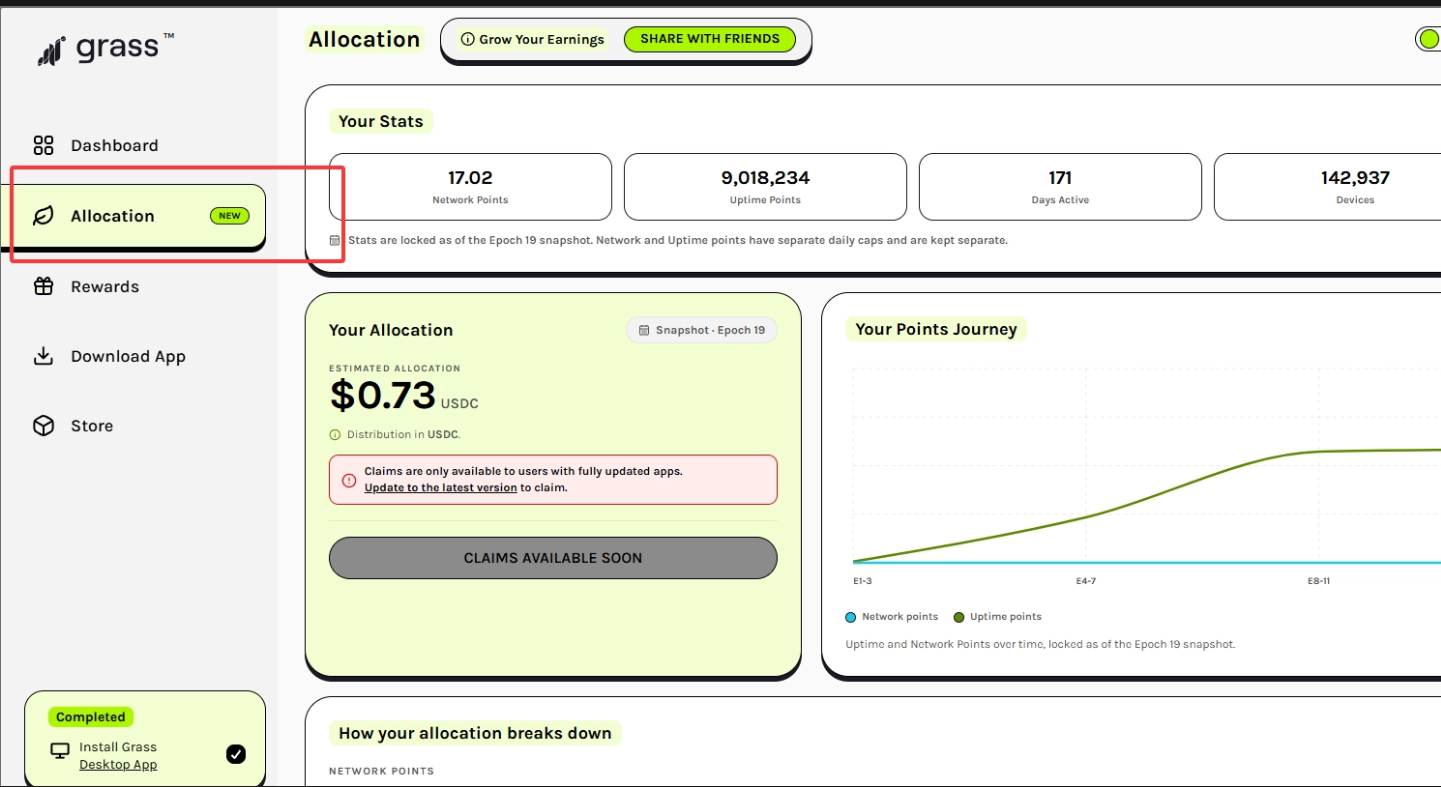Click the CLAIMS AVAILABLE SOON button
The image size is (1441, 787).
(553, 558)
